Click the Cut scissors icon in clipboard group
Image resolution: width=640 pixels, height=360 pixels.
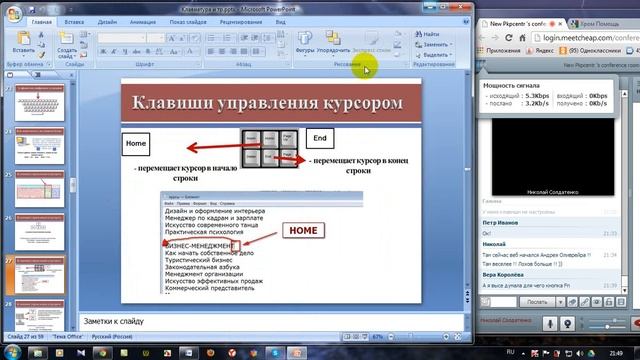tap(41, 35)
